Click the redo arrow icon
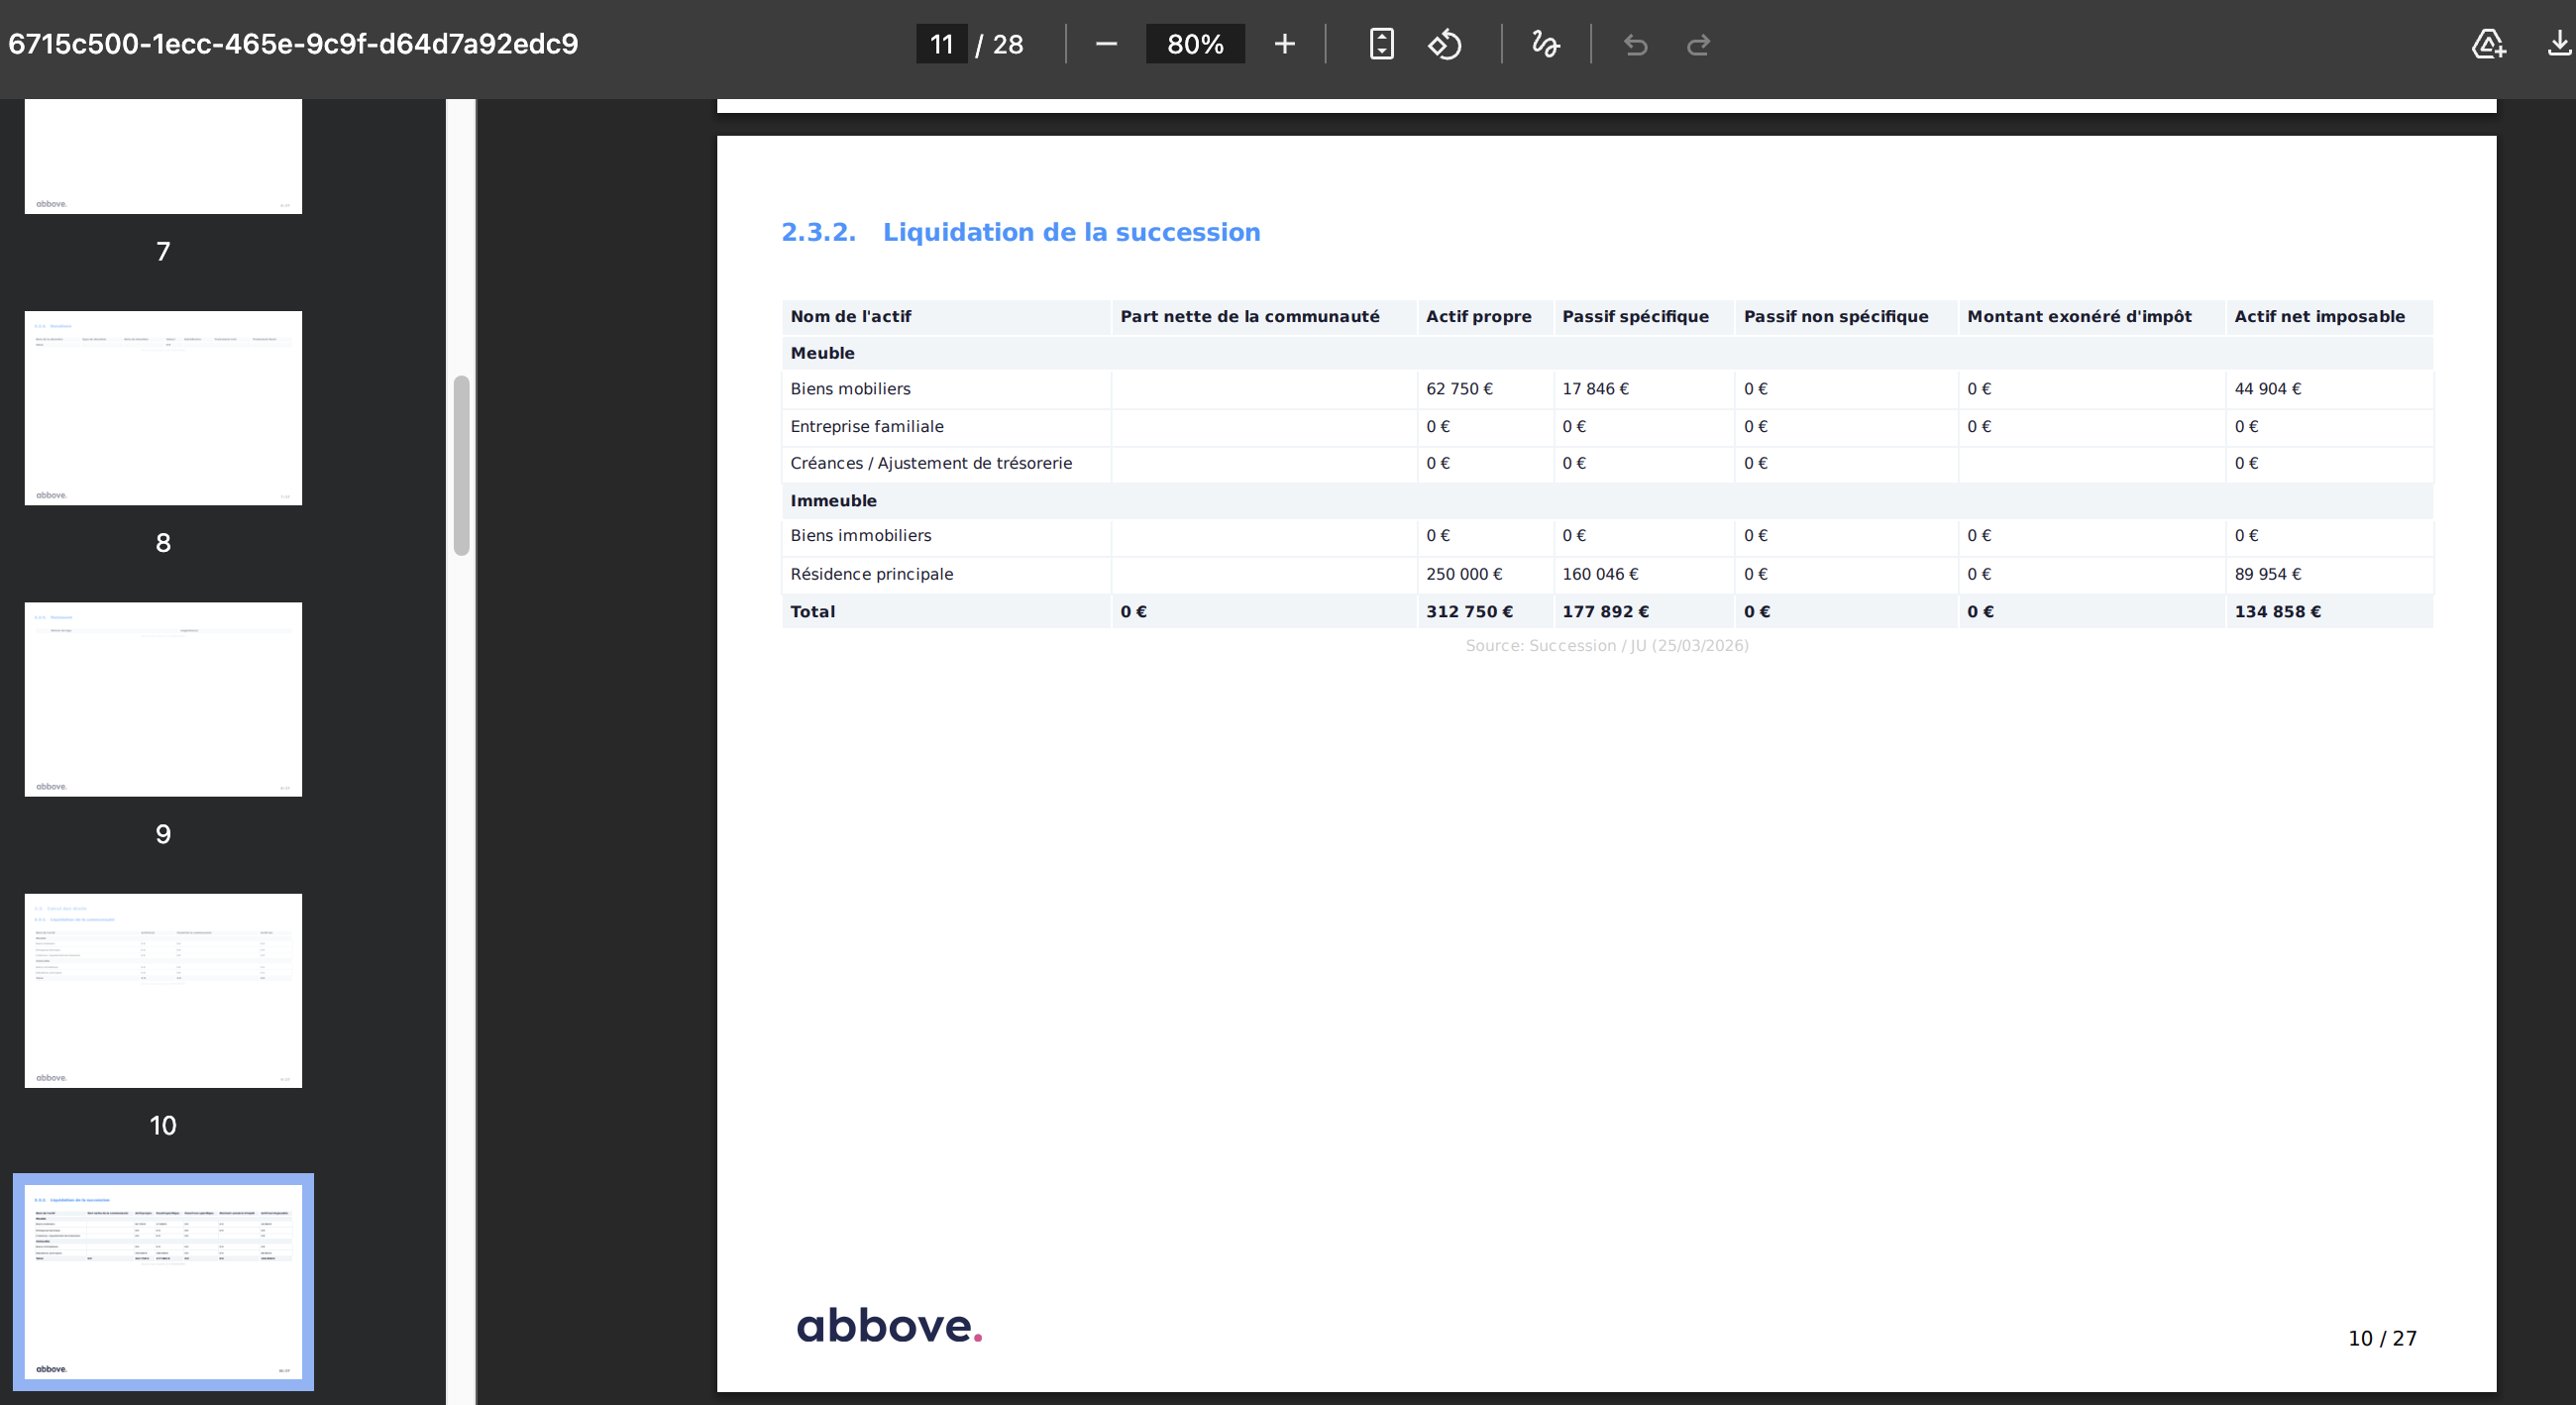Image resolution: width=2576 pixels, height=1405 pixels. (x=1698, y=45)
